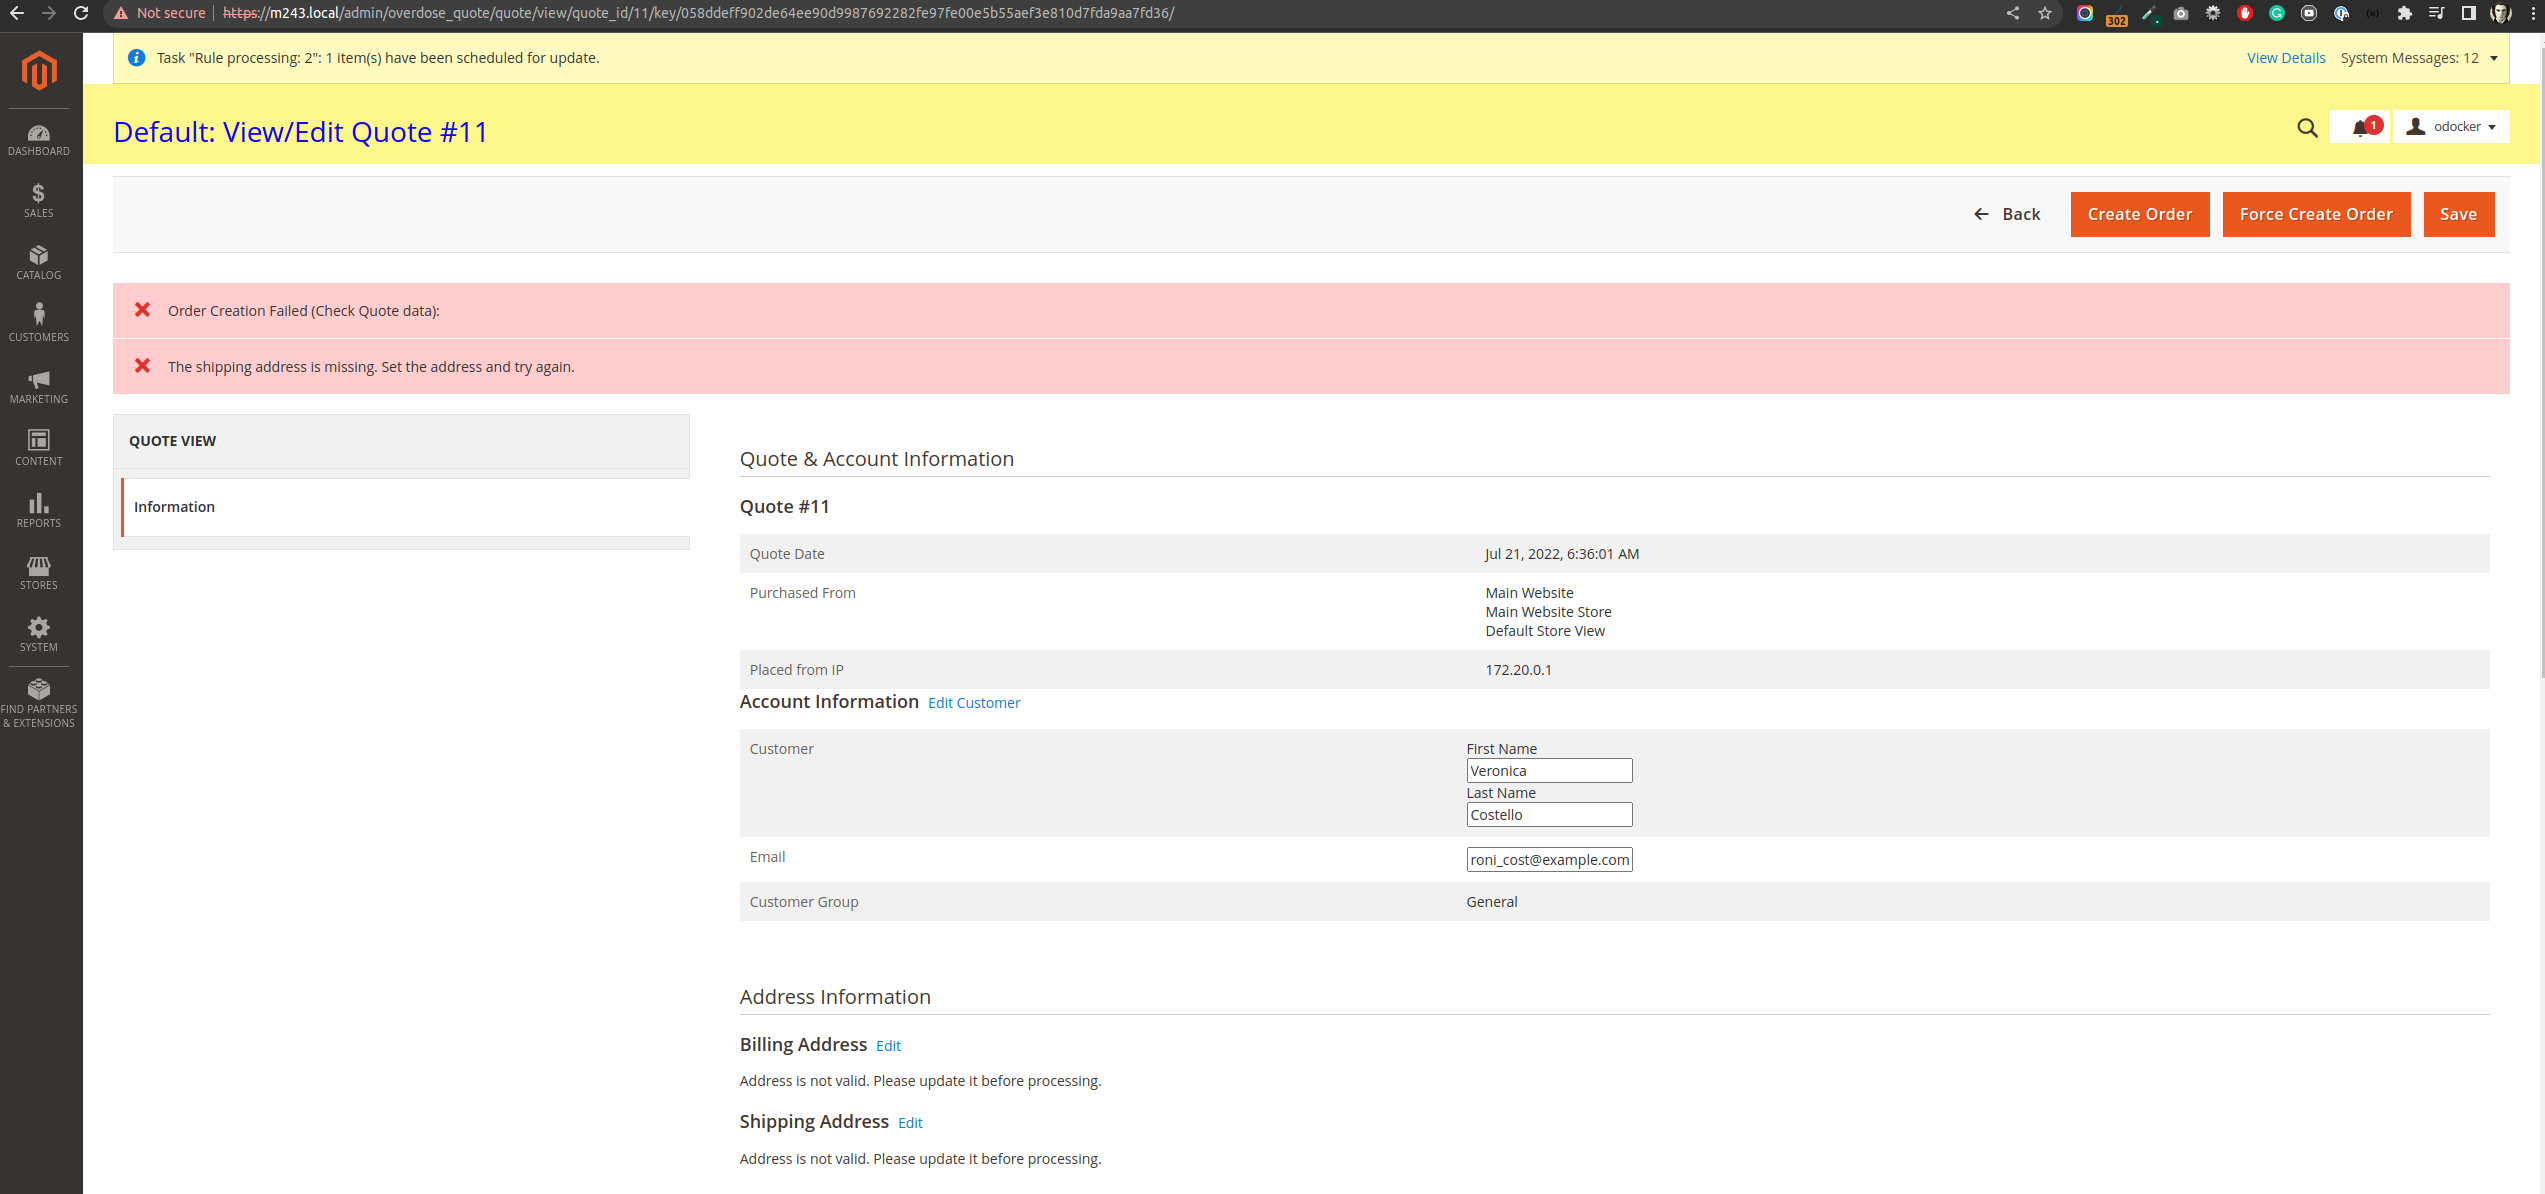Click the Create Order button
The width and height of the screenshot is (2545, 1194).
click(x=2139, y=214)
